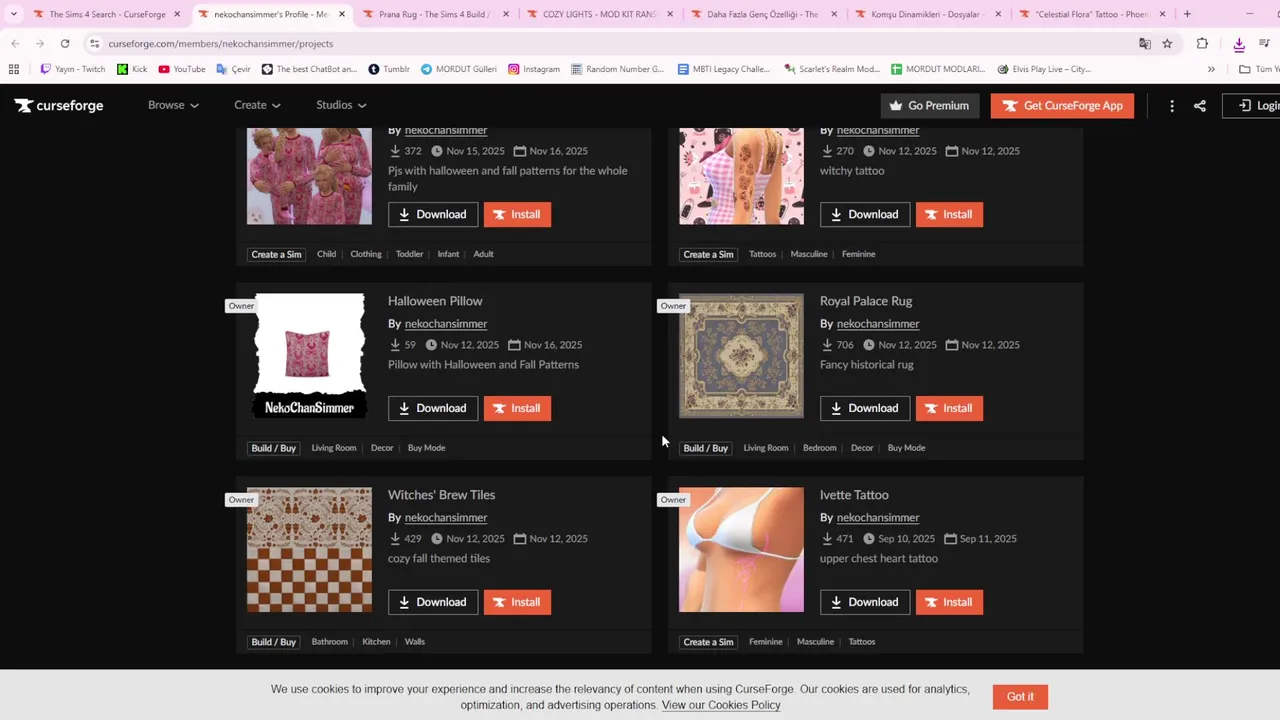Image resolution: width=1280 pixels, height=720 pixels.
Task: Open browser extensions puzzle icon
Action: click(1202, 44)
